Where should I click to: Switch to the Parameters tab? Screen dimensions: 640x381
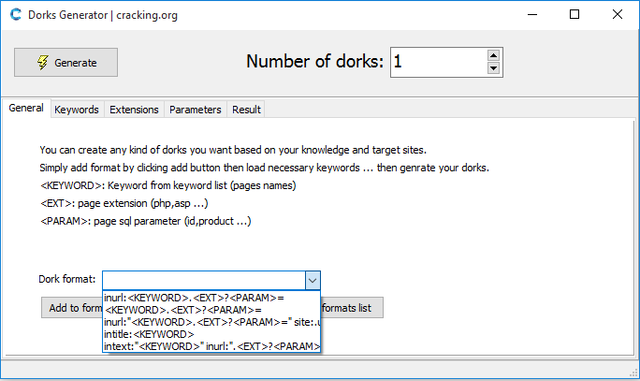click(x=195, y=109)
